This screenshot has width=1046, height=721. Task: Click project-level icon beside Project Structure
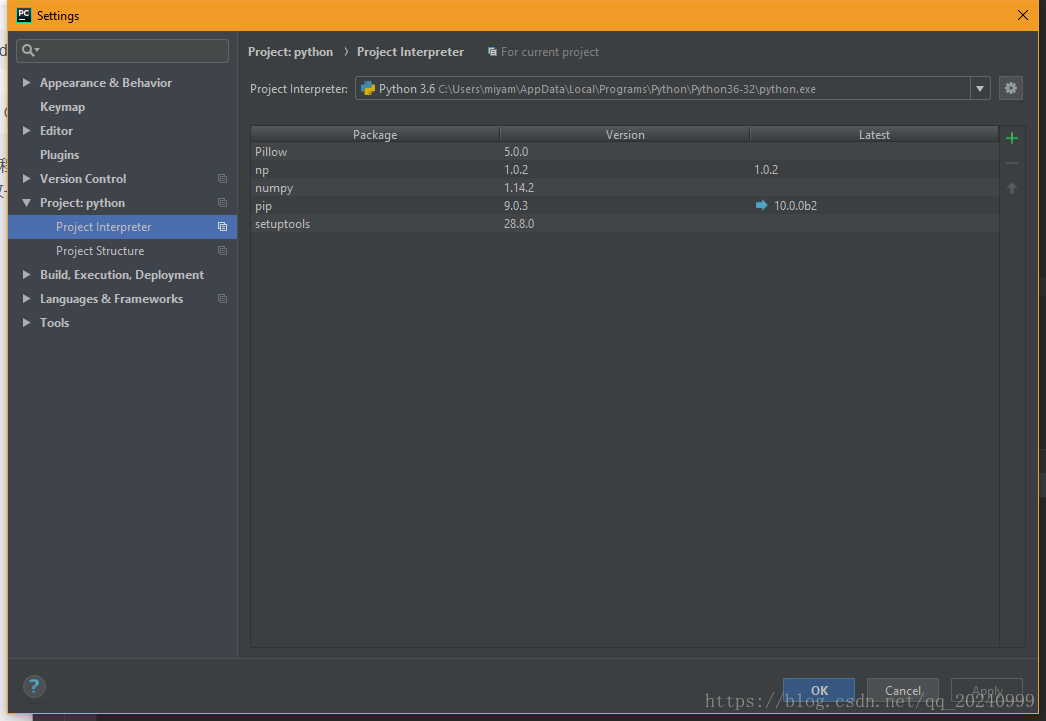click(222, 251)
